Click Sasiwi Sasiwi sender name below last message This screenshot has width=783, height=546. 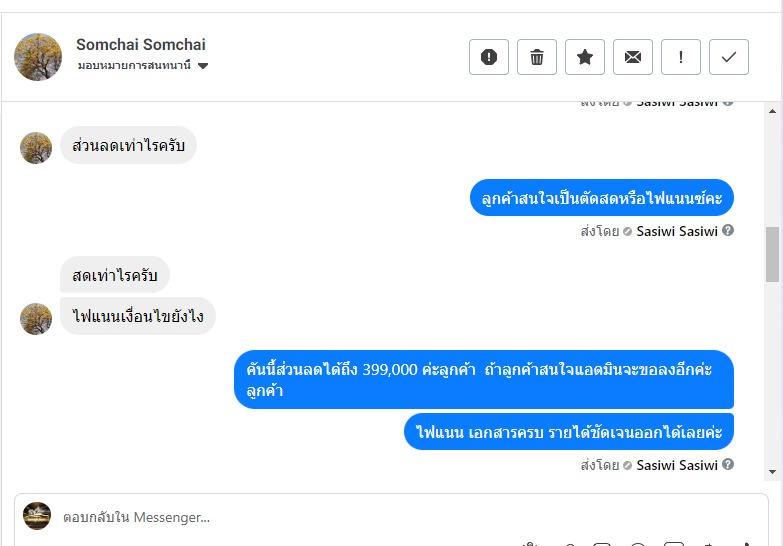click(x=677, y=465)
